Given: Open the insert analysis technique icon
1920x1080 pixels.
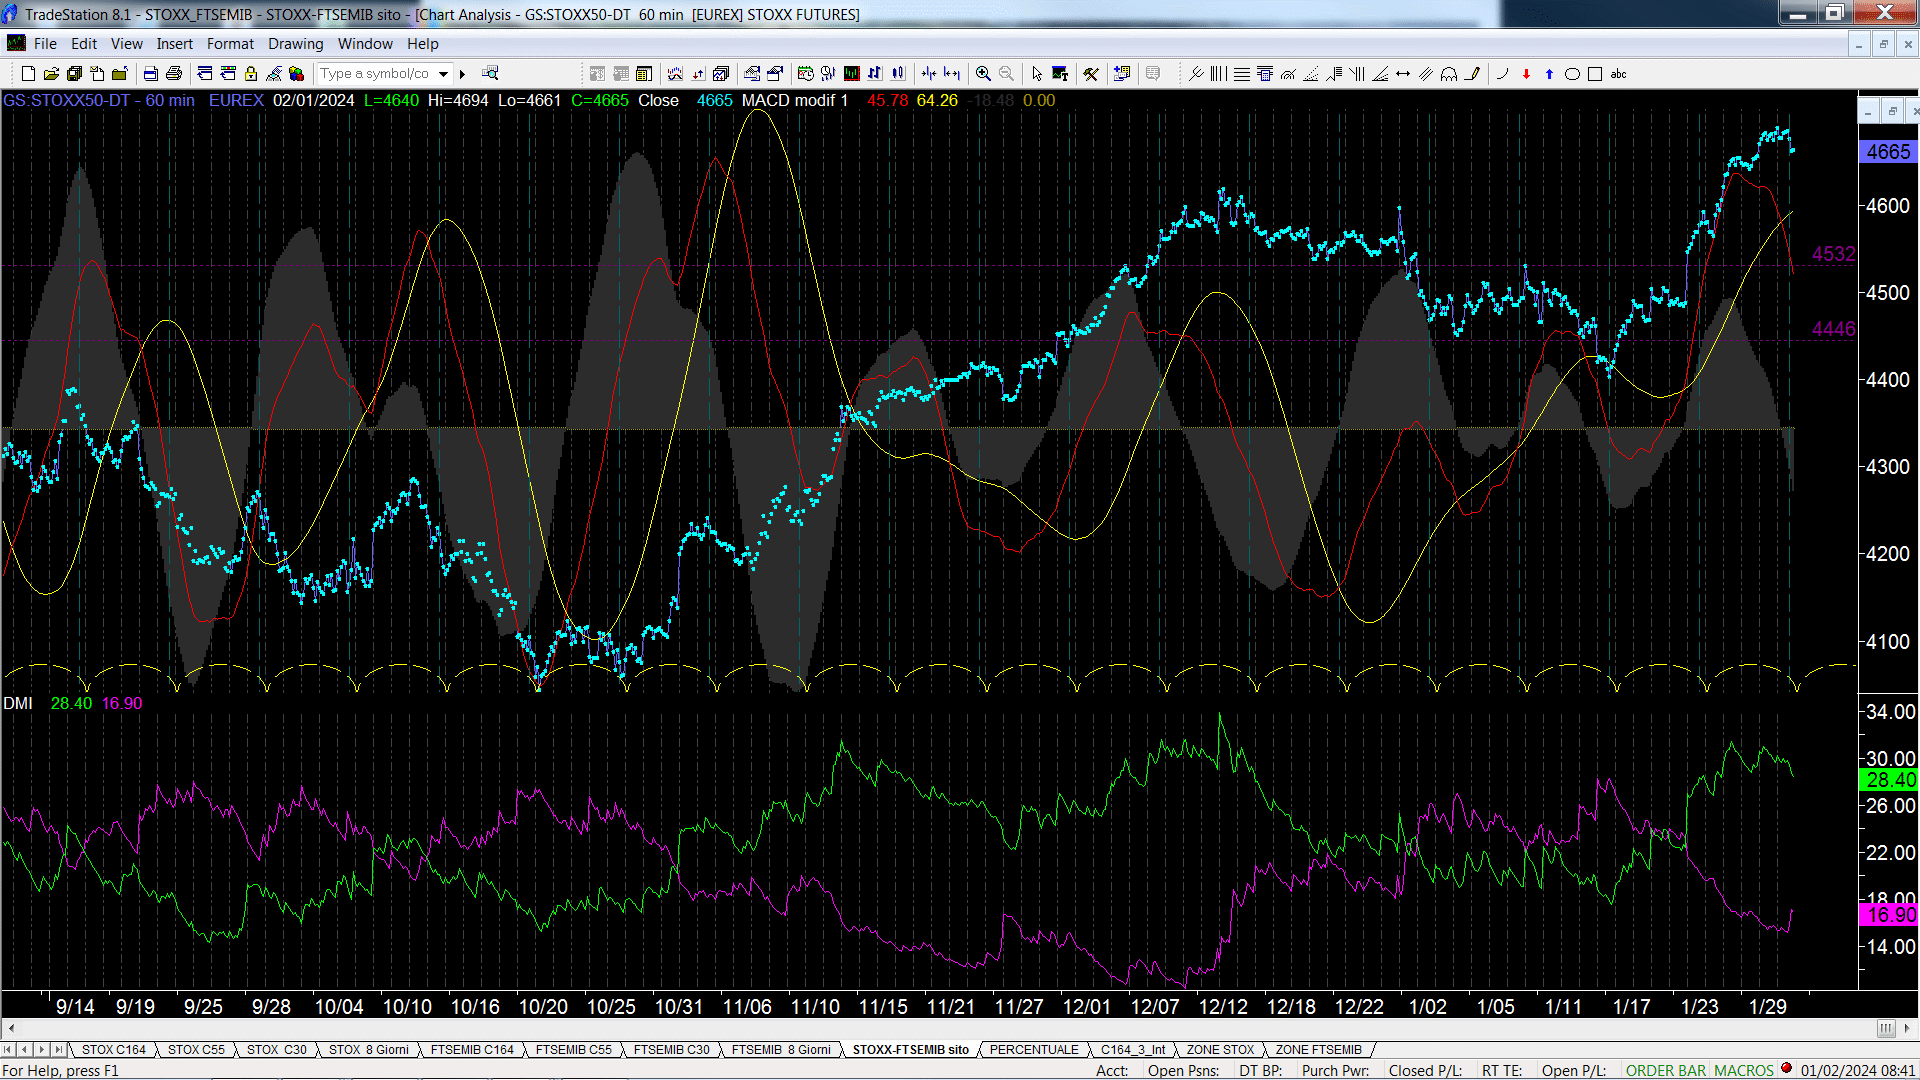Looking at the screenshot, I should point(675,74).
